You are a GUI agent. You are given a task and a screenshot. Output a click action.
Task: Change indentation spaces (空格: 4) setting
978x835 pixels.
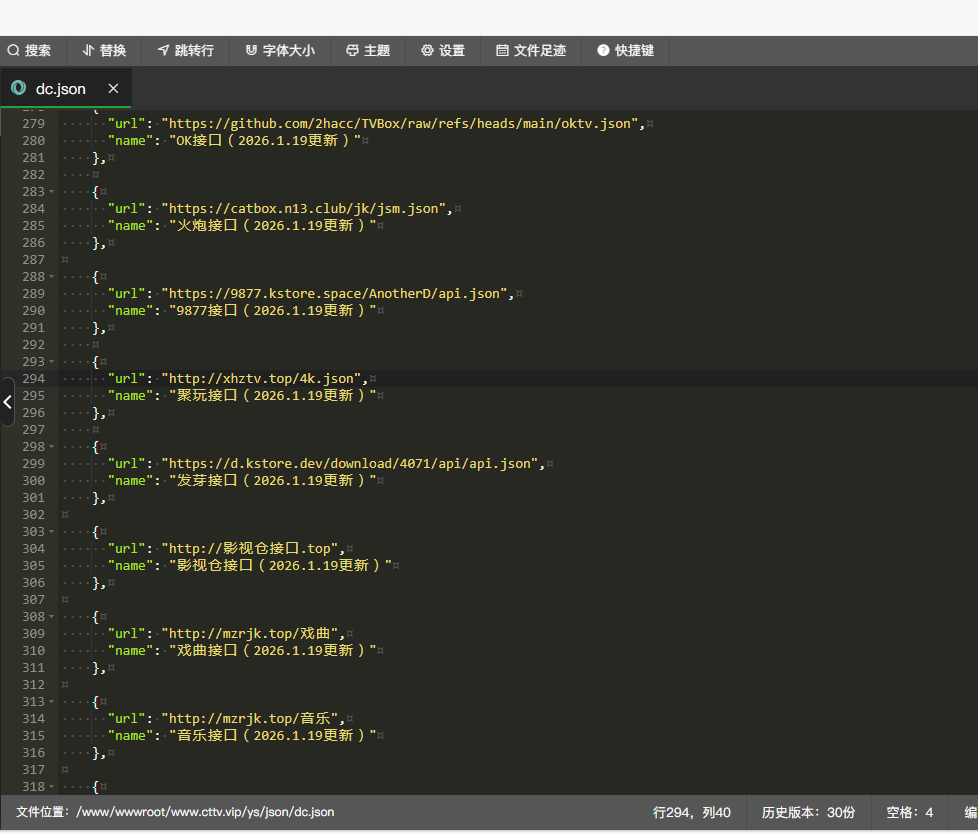pos(909,812)
